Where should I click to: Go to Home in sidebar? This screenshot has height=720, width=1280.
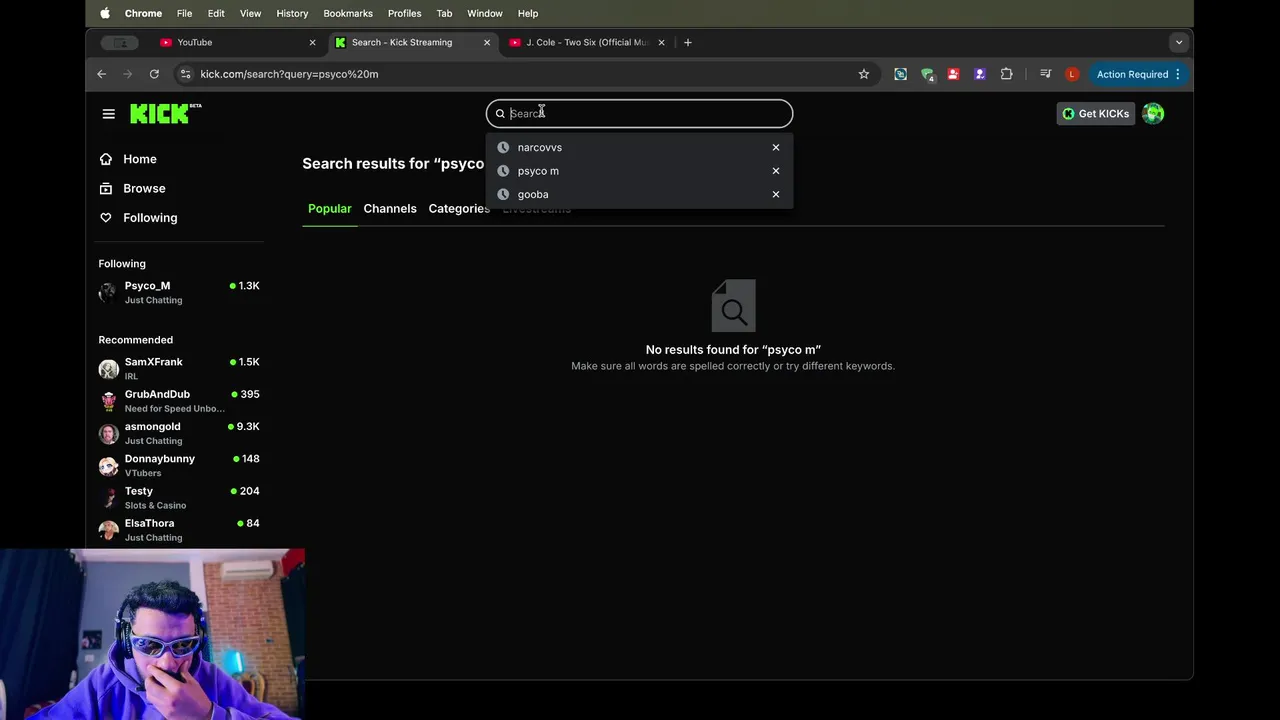point(128,159)
